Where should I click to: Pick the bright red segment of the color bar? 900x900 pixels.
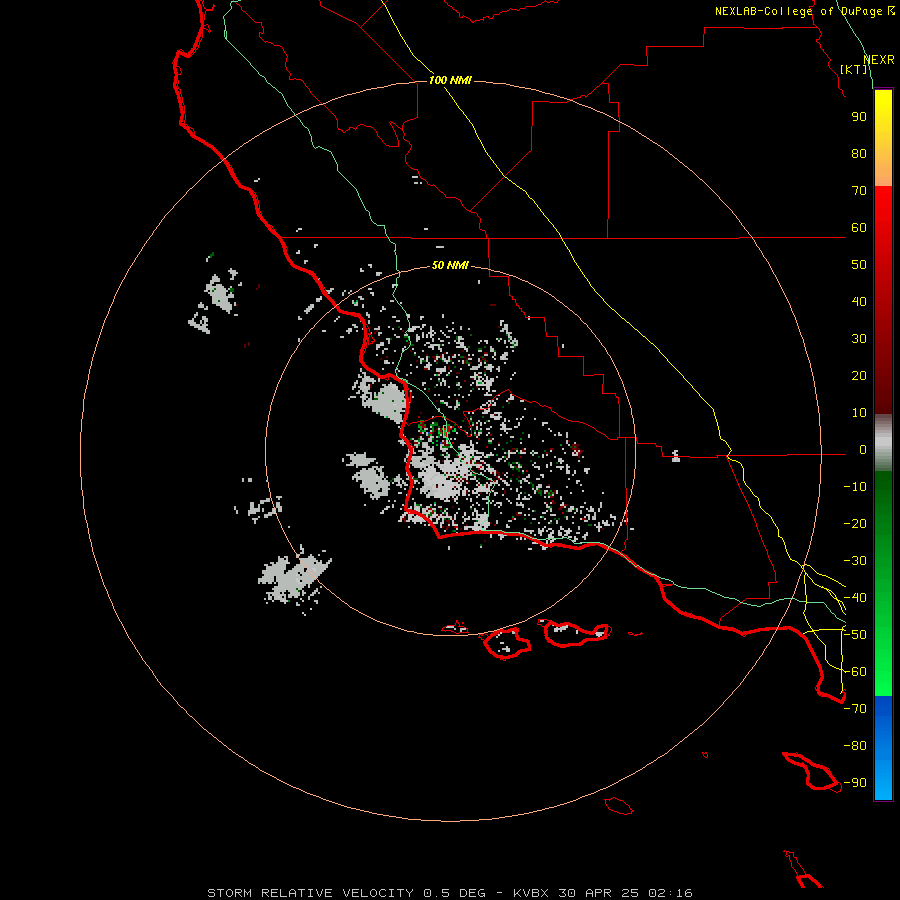point(883,300)
